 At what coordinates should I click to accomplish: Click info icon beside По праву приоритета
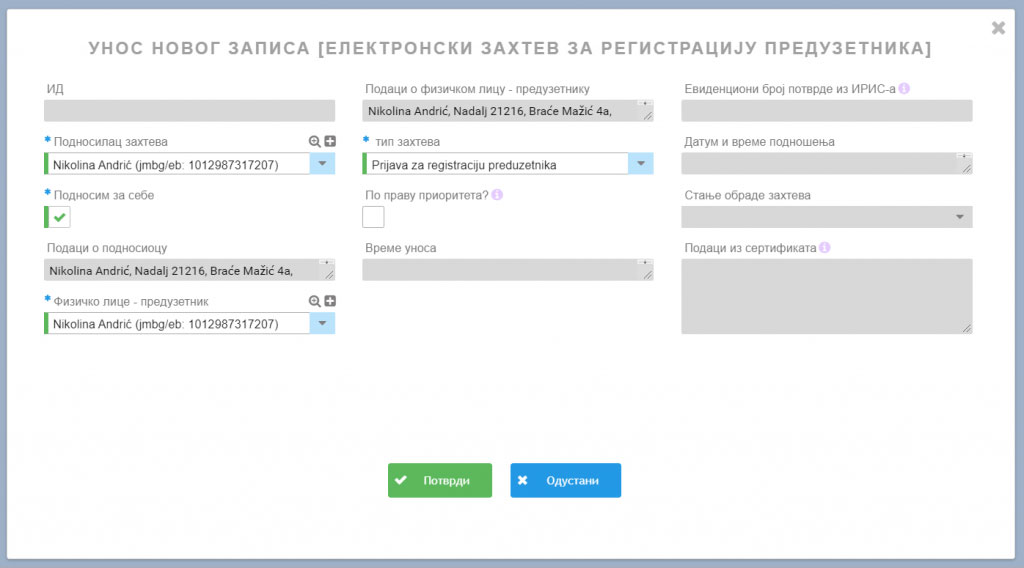[x=497, y=195]
